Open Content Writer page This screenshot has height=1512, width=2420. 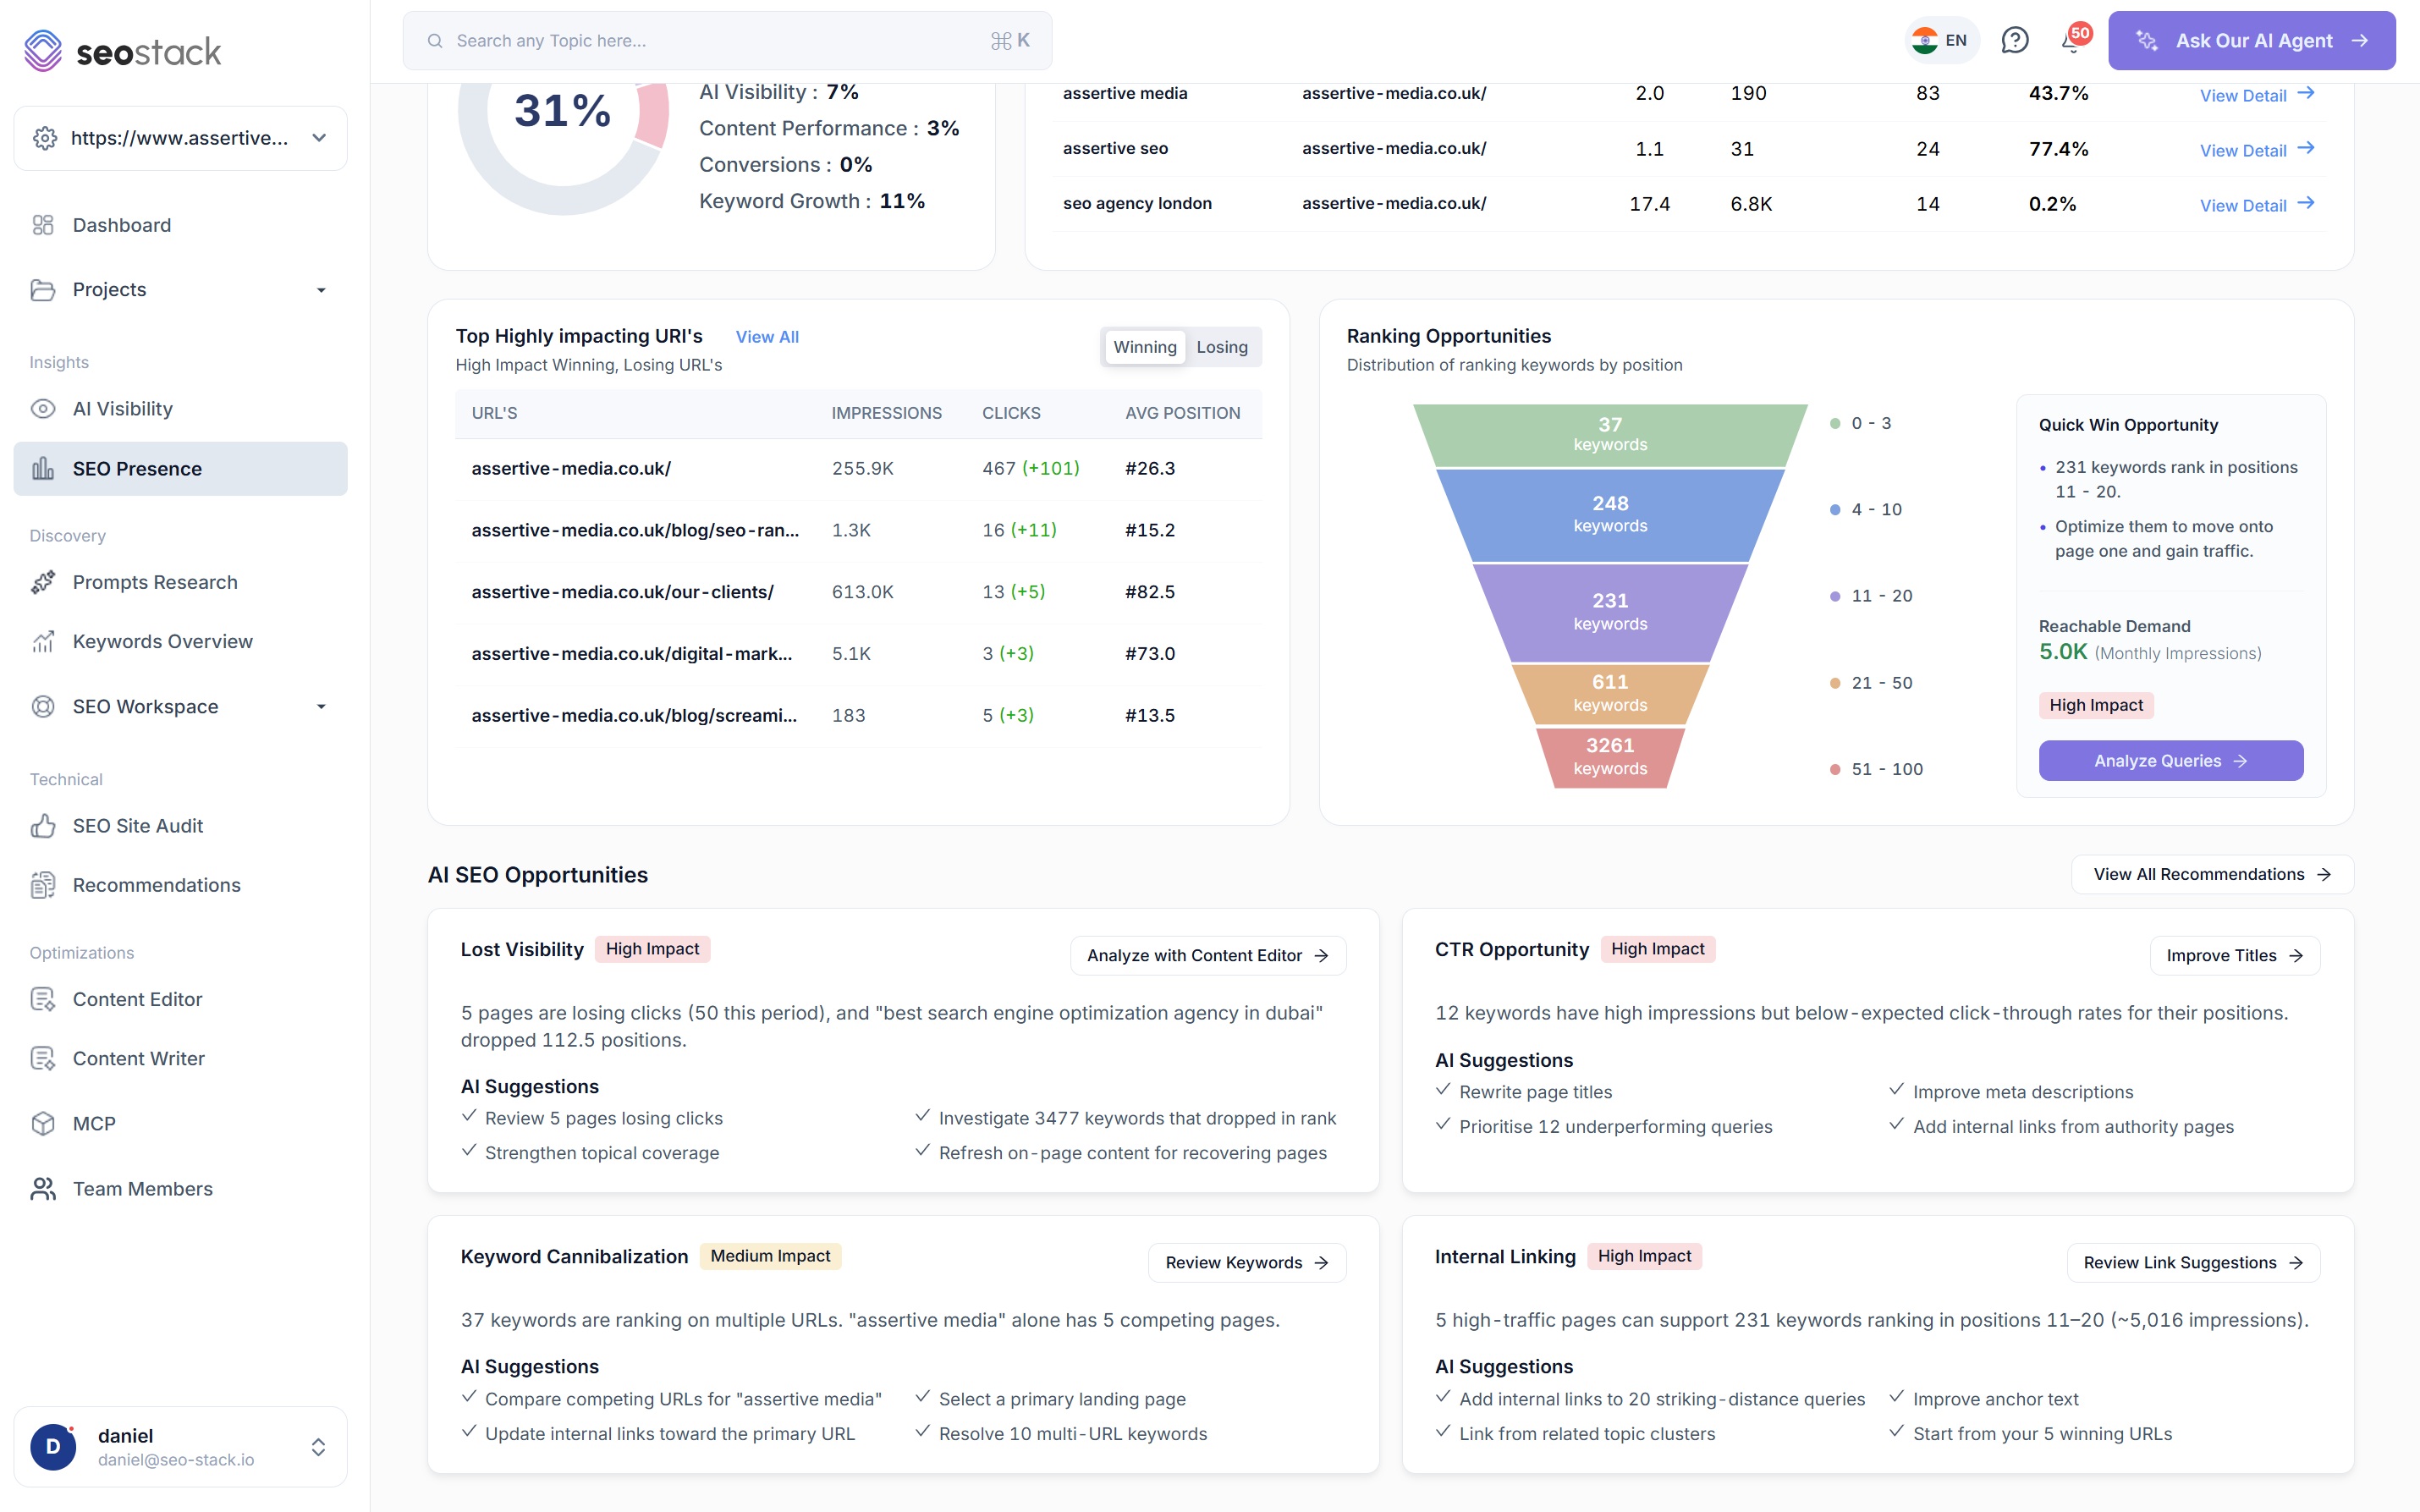click(x=181, y=1059)
